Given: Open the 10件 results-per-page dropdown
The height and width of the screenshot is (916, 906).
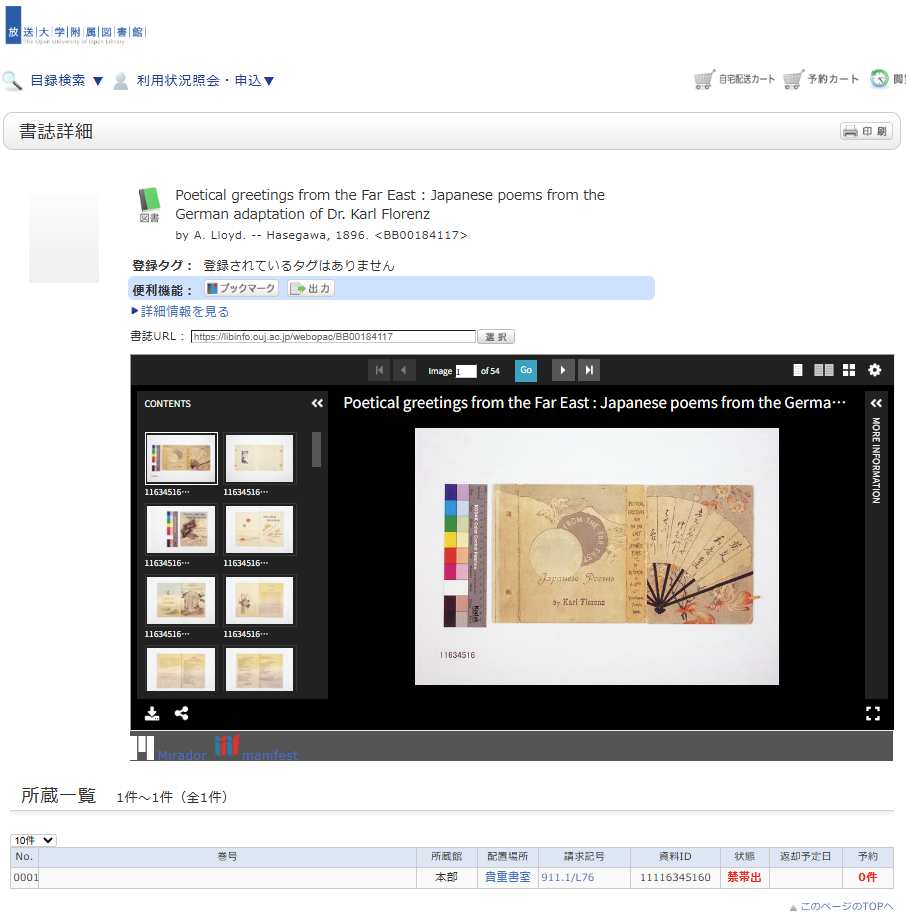Looking at the screenshot, I should point(33,840).
